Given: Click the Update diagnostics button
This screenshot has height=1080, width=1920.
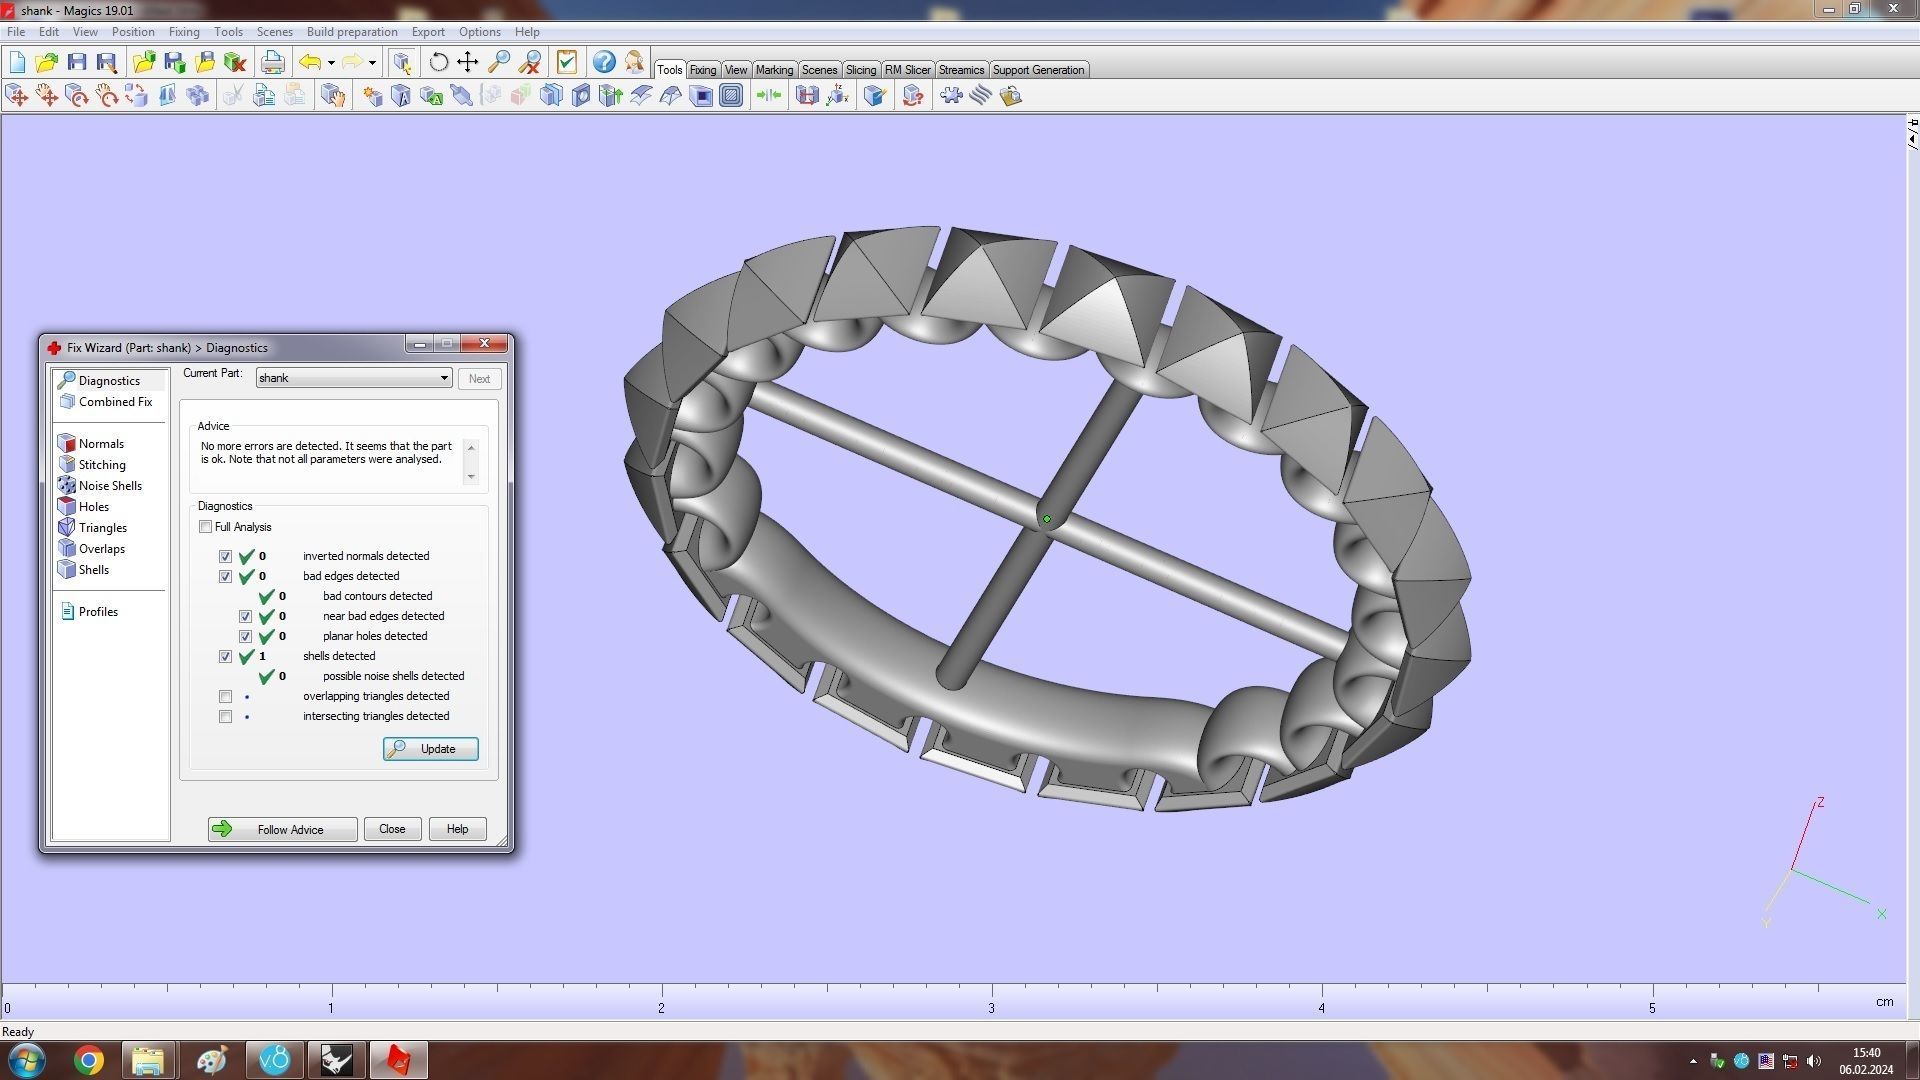Looking at the screenshot, I should tap(430, 749).
